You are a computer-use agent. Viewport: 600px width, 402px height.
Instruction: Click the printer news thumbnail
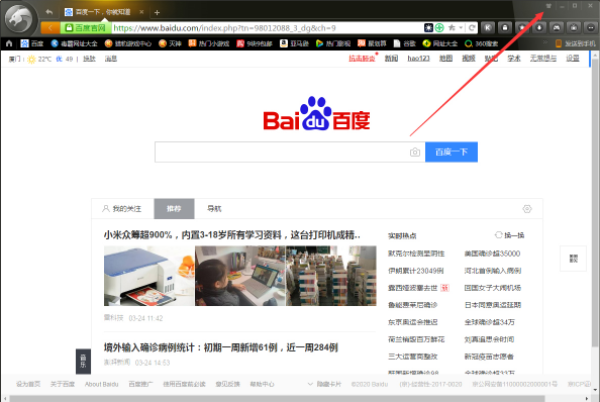tap(149, 276)
